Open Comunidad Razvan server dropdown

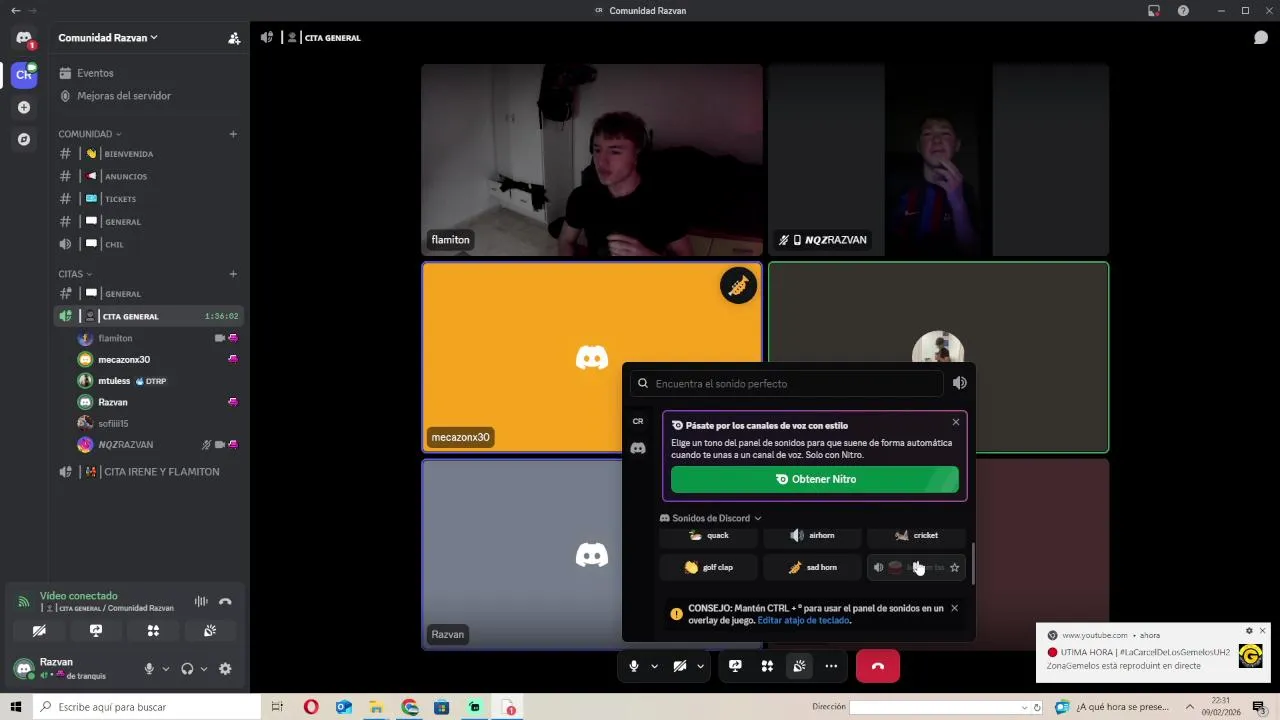(108, 38)
